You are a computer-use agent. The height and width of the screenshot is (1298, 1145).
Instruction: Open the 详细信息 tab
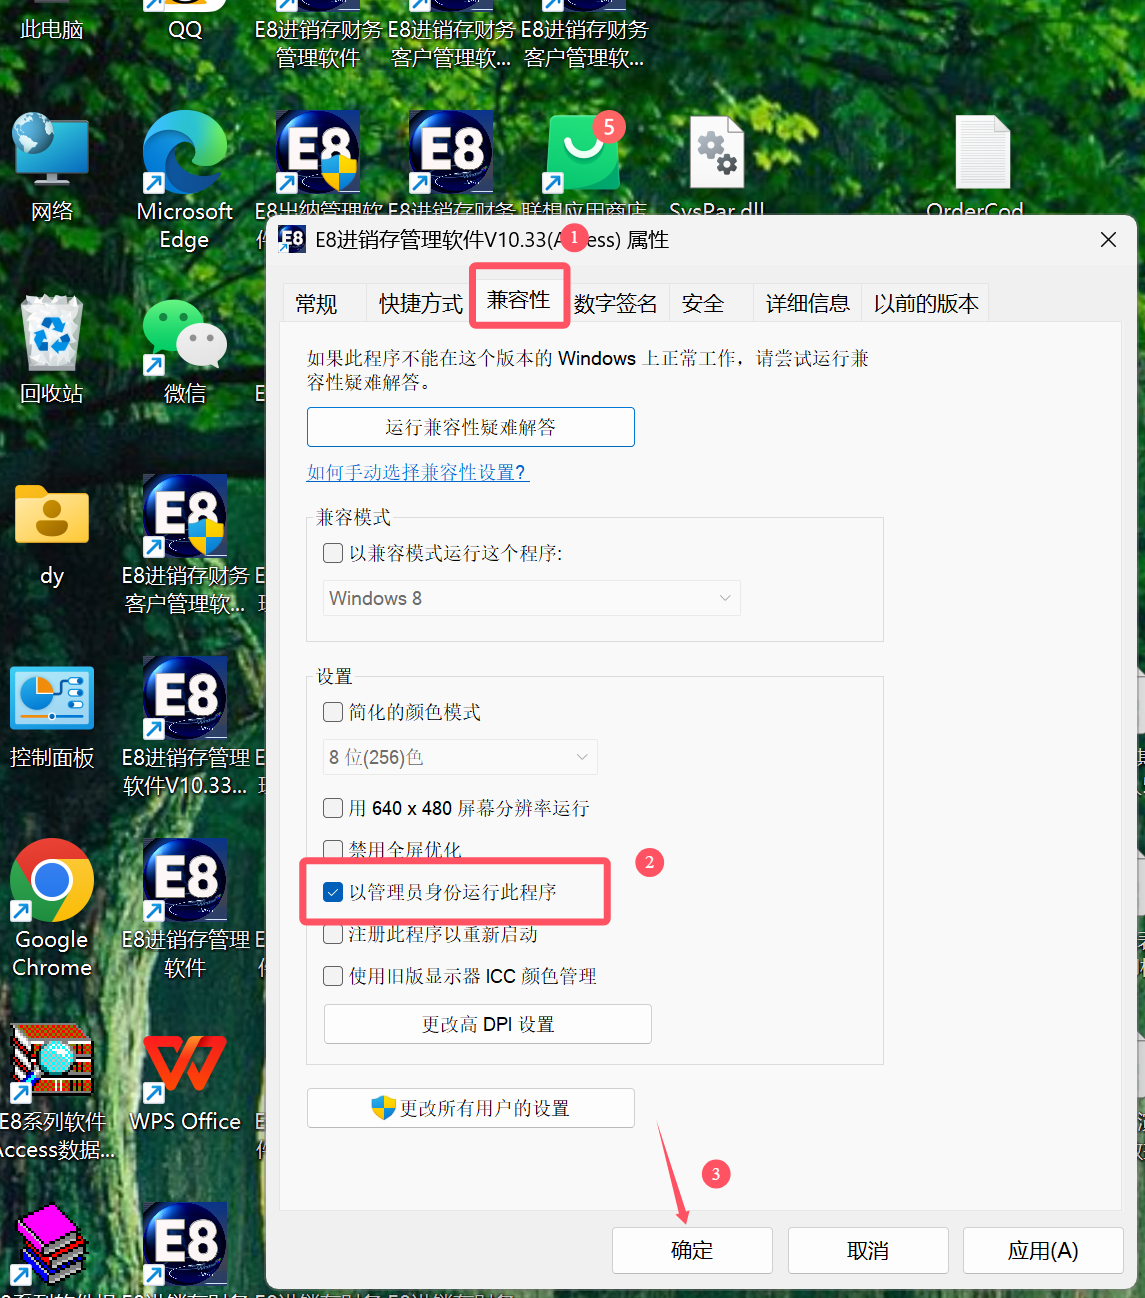point(808,304)
